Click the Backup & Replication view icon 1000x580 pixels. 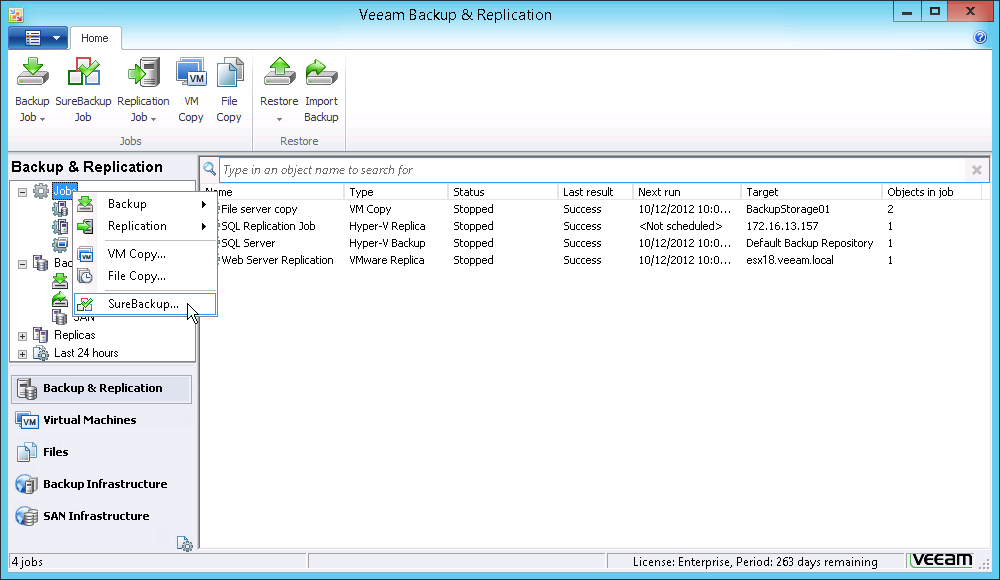[27, 389]
